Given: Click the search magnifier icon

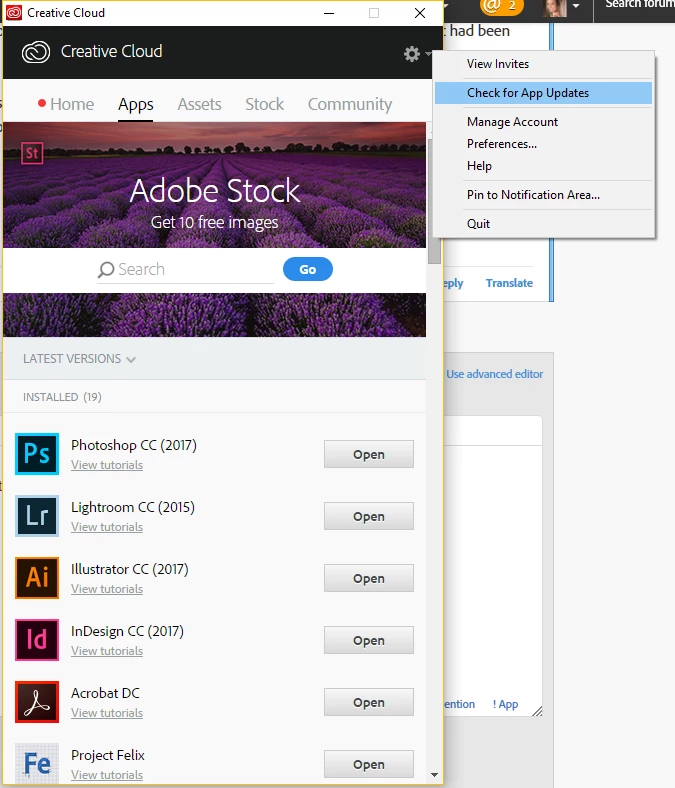Looking at the screenshot, I should point(106,270).
